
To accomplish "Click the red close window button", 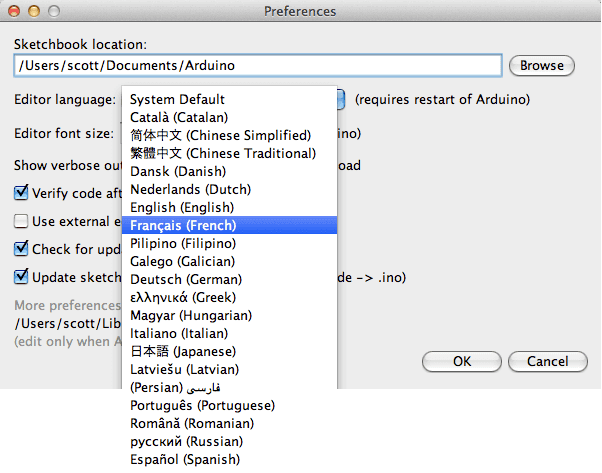I will click(x=13, y=11).
